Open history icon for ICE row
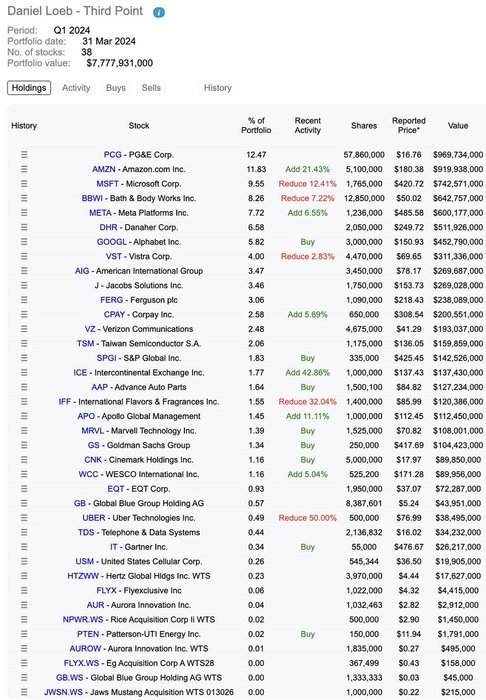 [24, 372]
